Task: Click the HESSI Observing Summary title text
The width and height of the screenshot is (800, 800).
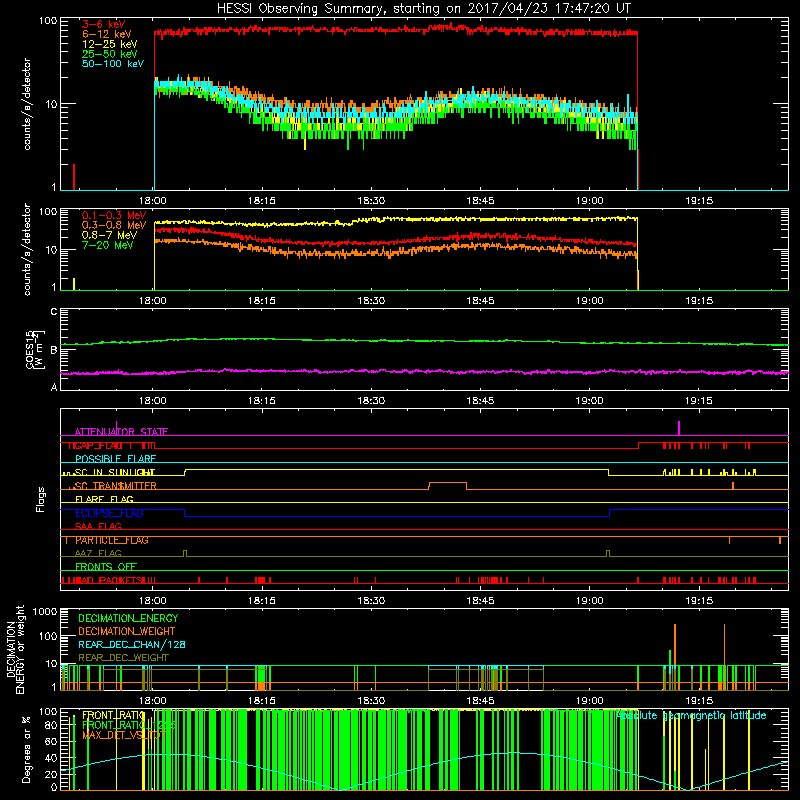Action: [423, 9]
